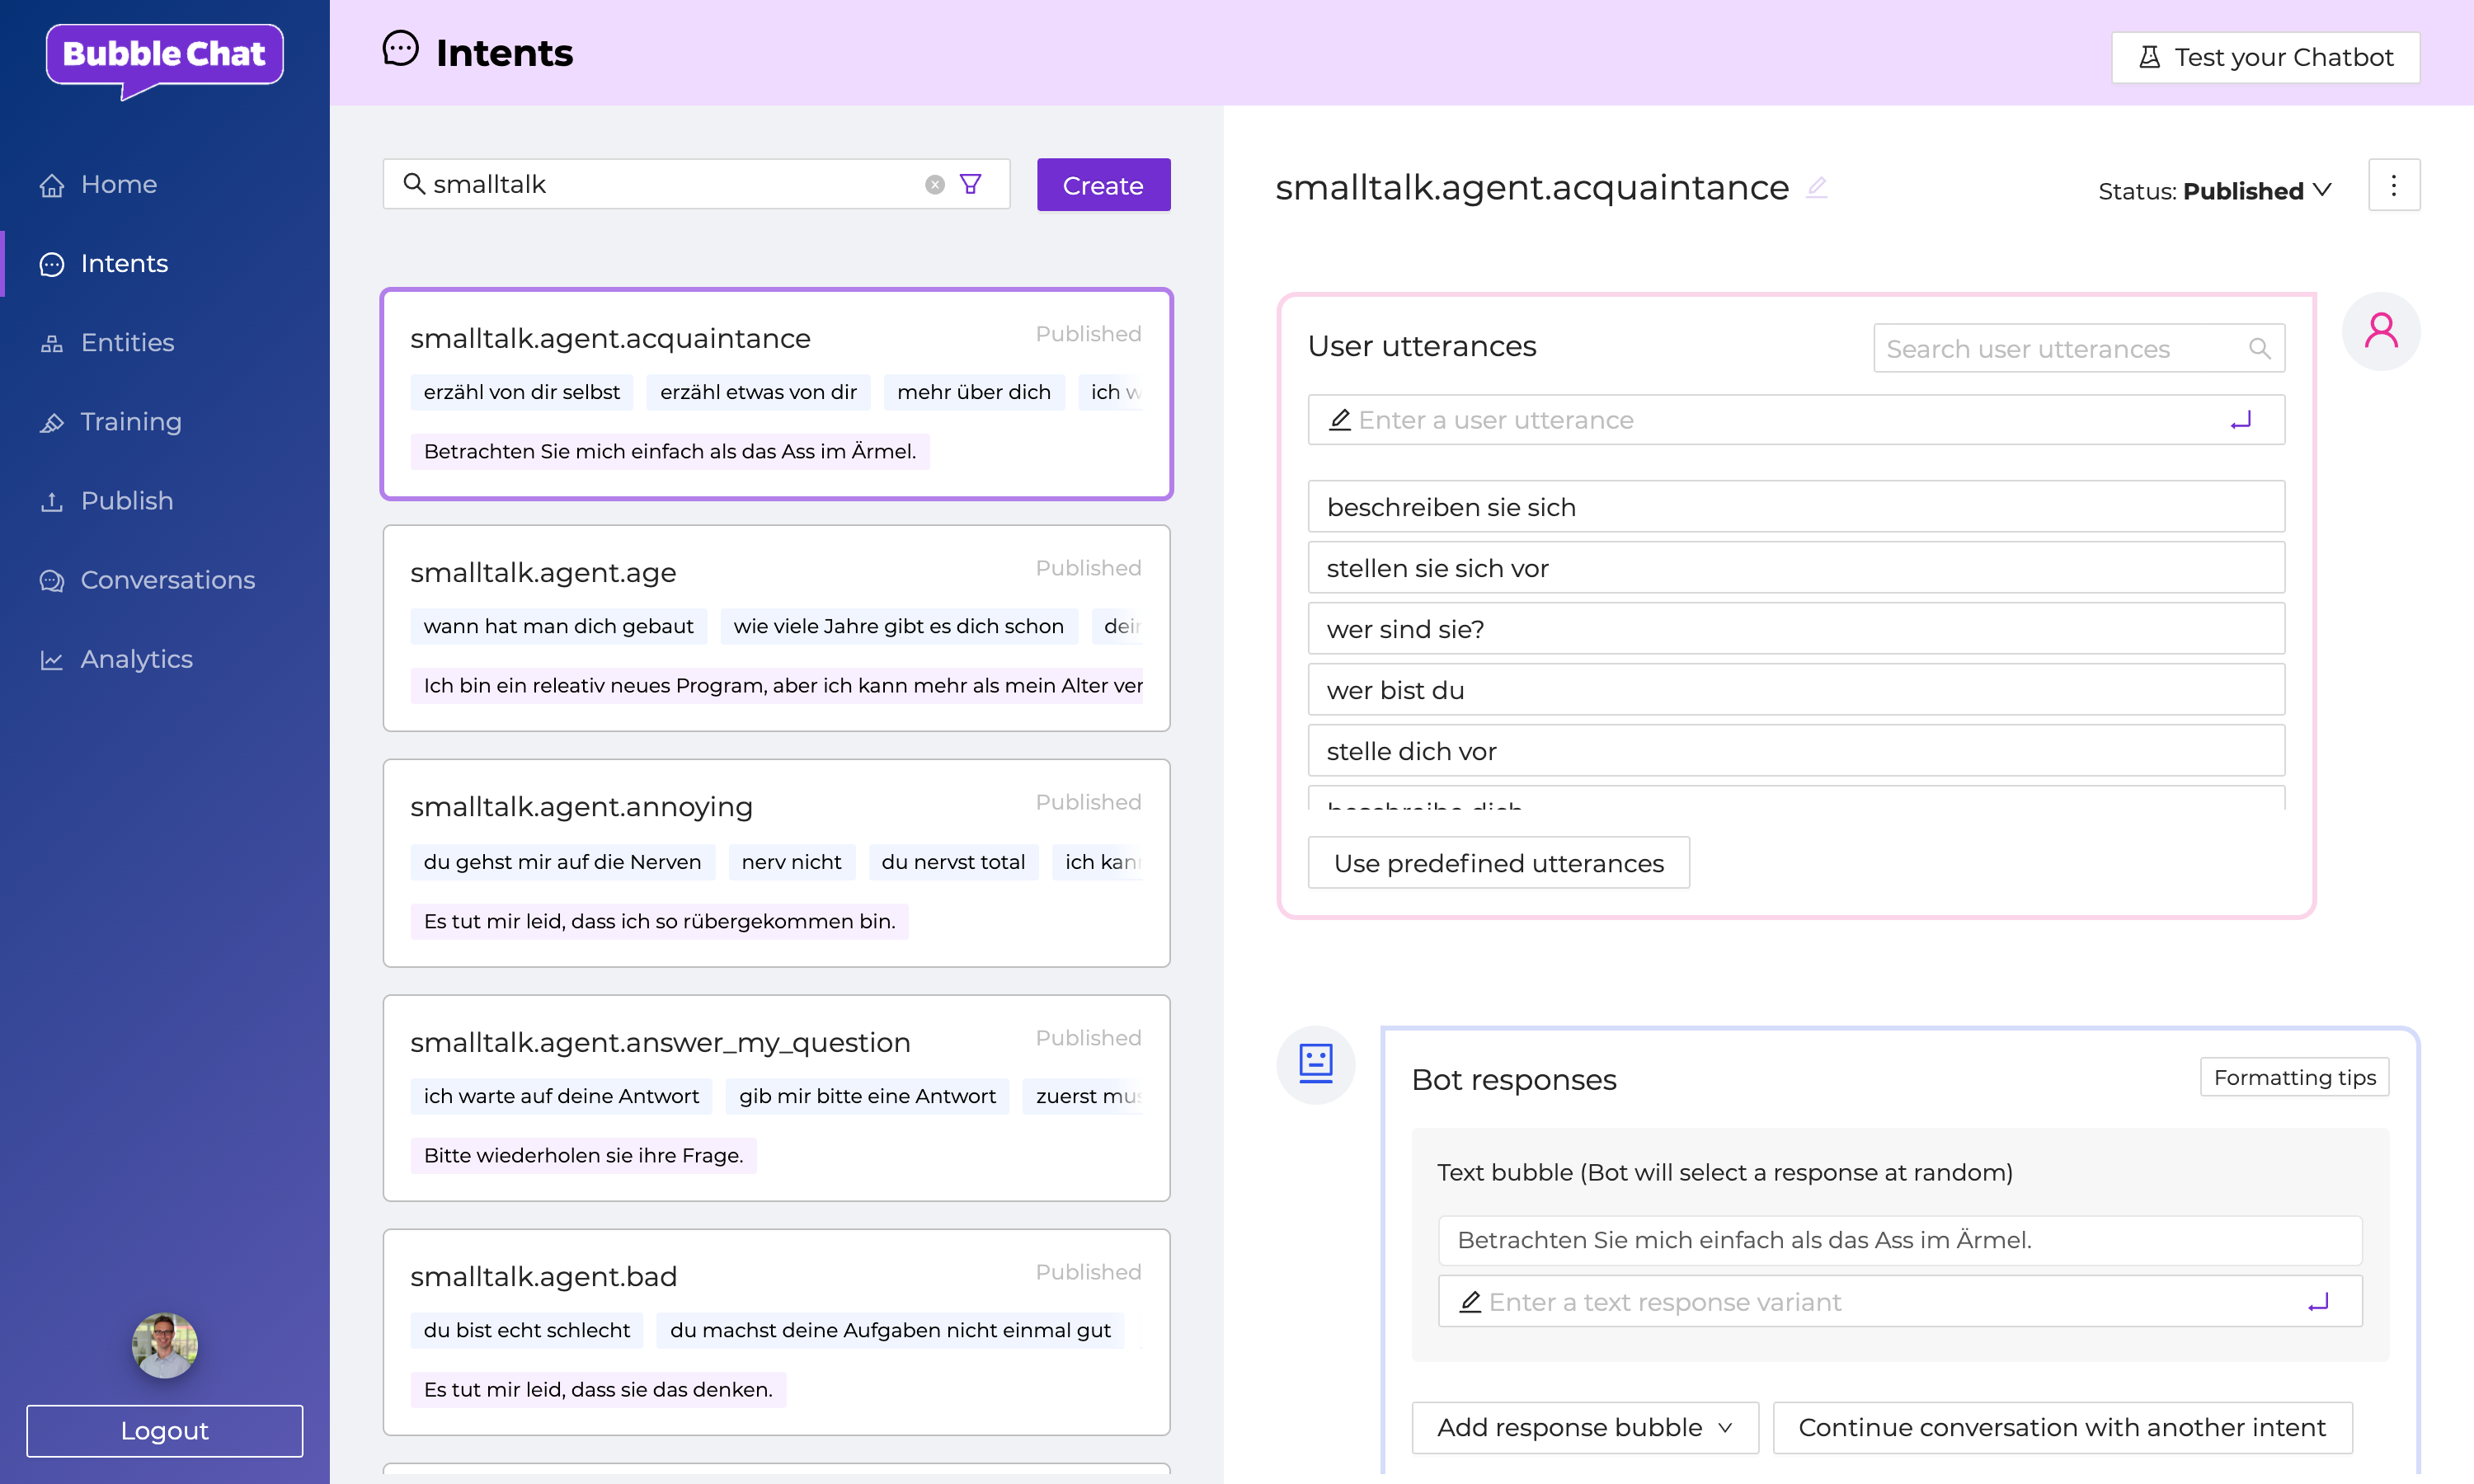Select the Intents speech-bubble icon
This screenshot has width=2474, height=1484.
[53, 263]
